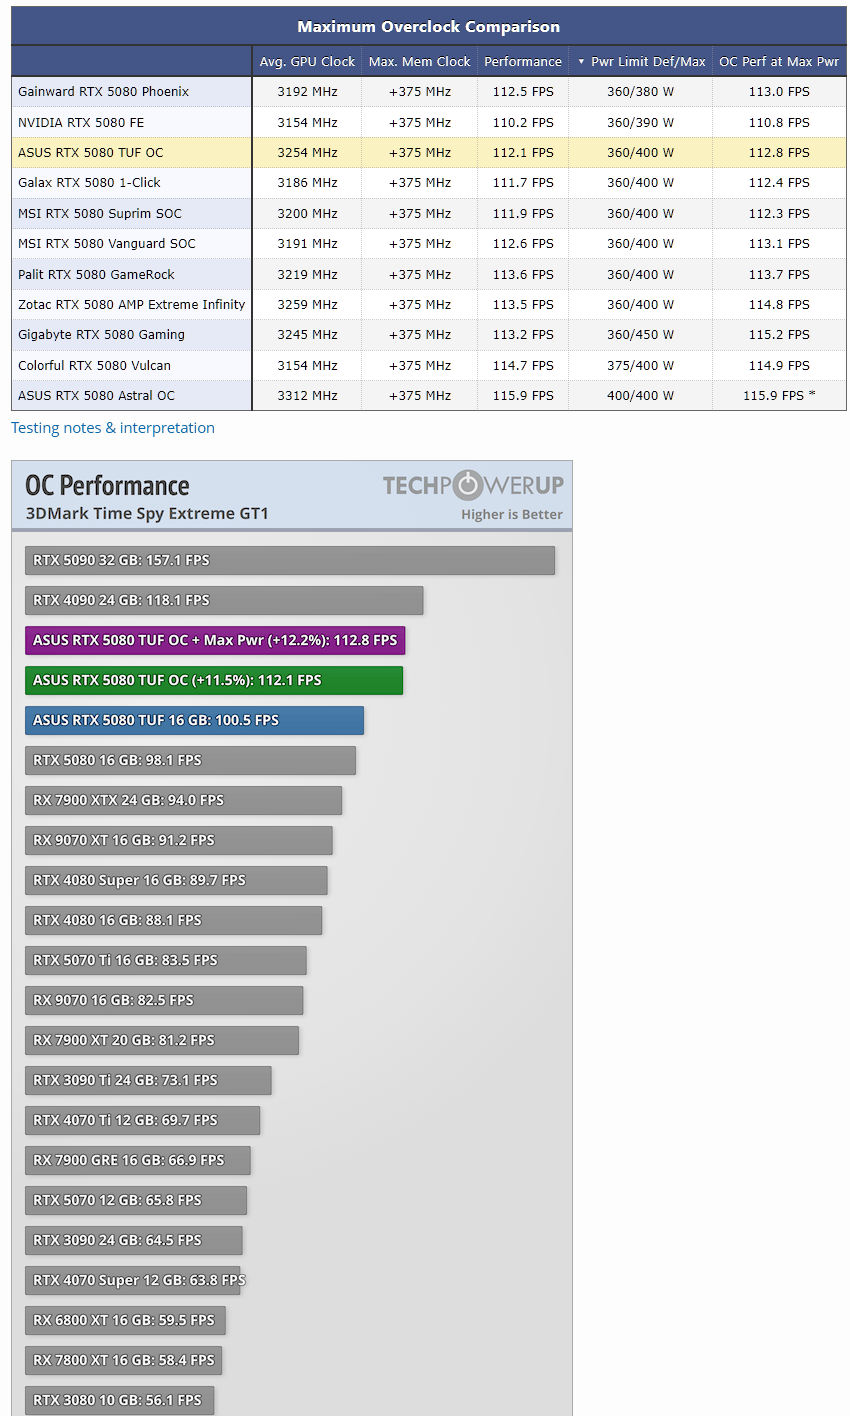The height and width of the screenshot is (1416, 850).
Task: Sort by Max. Mem Clock column header
Action: coord(419,61)
